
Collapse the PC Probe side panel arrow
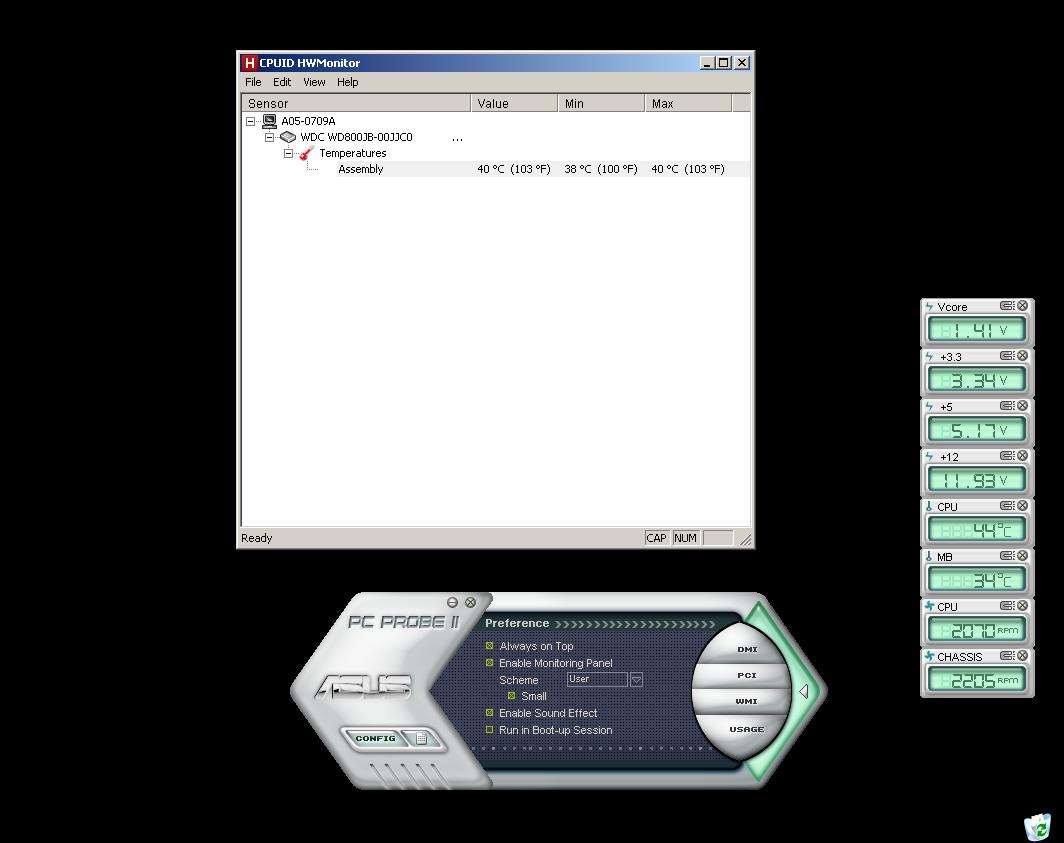click(804, 692)
